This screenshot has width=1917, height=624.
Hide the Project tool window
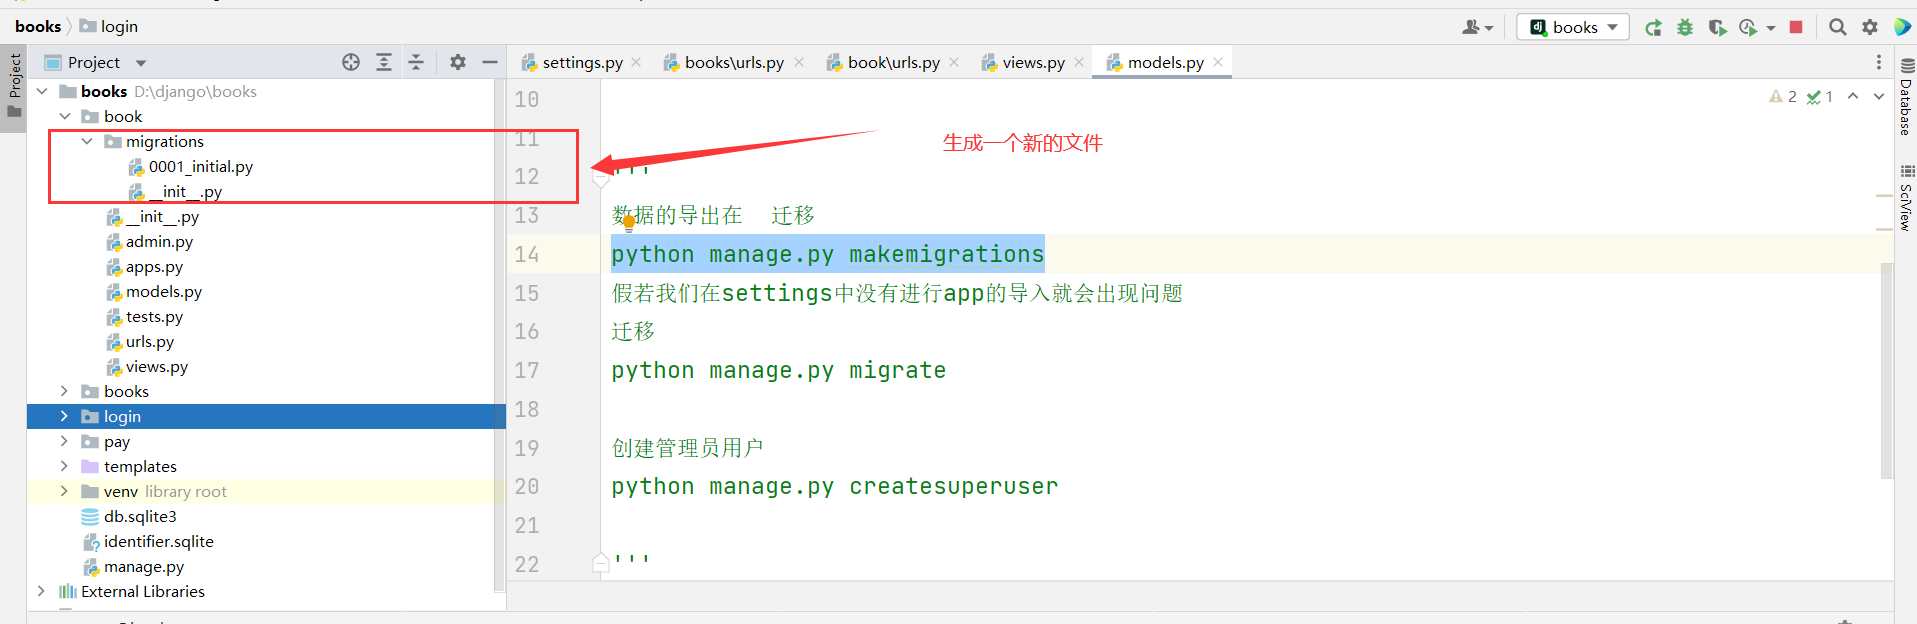click(490, 62)
